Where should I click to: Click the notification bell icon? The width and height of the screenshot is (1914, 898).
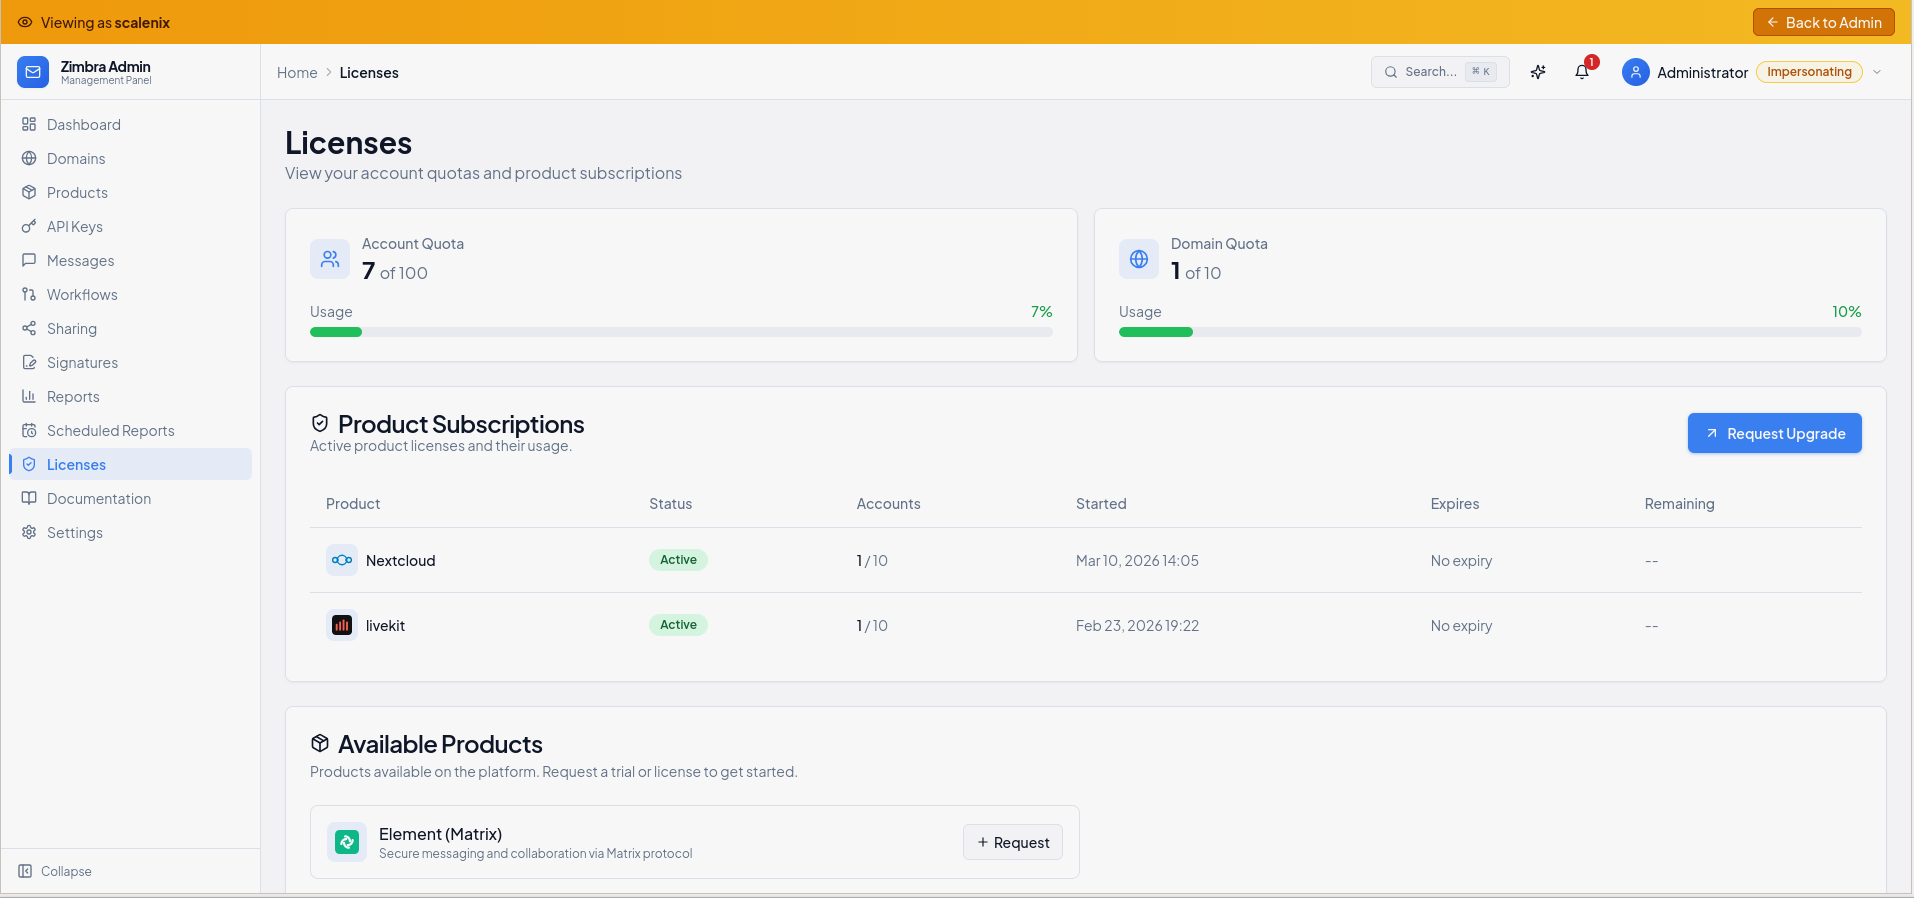(1582, 72)
